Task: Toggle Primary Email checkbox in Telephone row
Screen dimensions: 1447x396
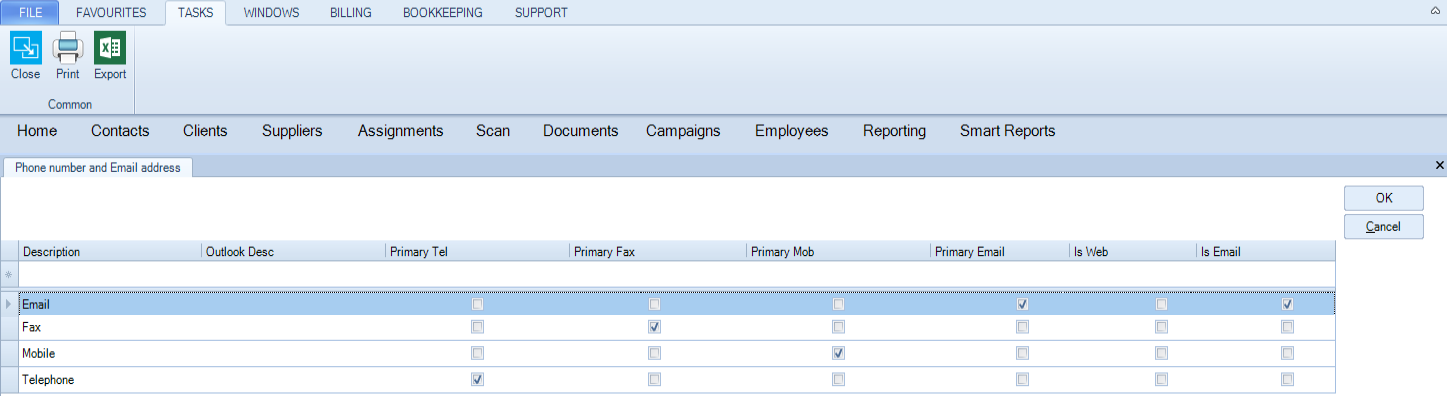Action: click(1022, 380)
